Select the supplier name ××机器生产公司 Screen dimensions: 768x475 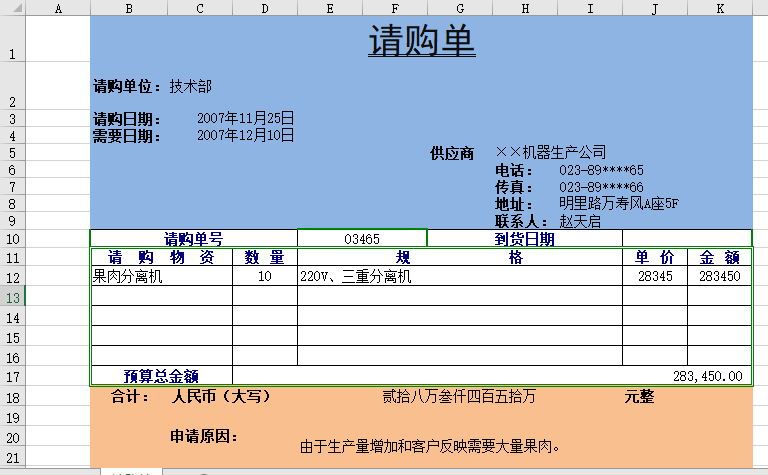coord(551,152)
